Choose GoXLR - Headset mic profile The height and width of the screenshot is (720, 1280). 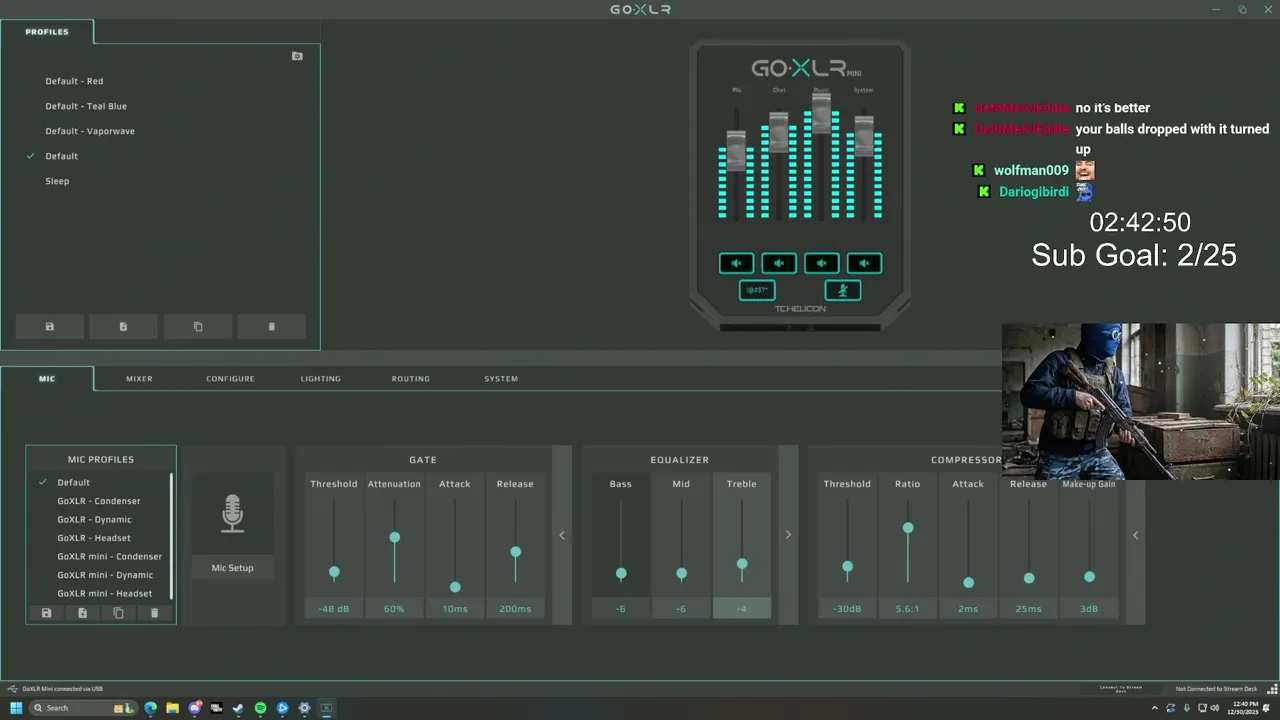coord(94,538)
